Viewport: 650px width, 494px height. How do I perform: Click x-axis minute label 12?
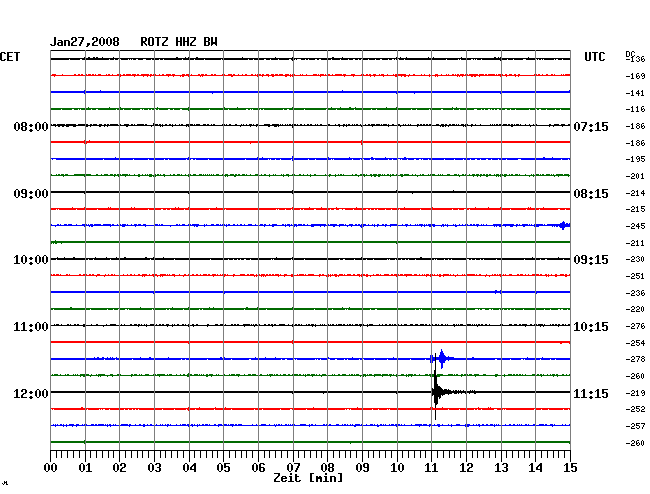[466, 468]
